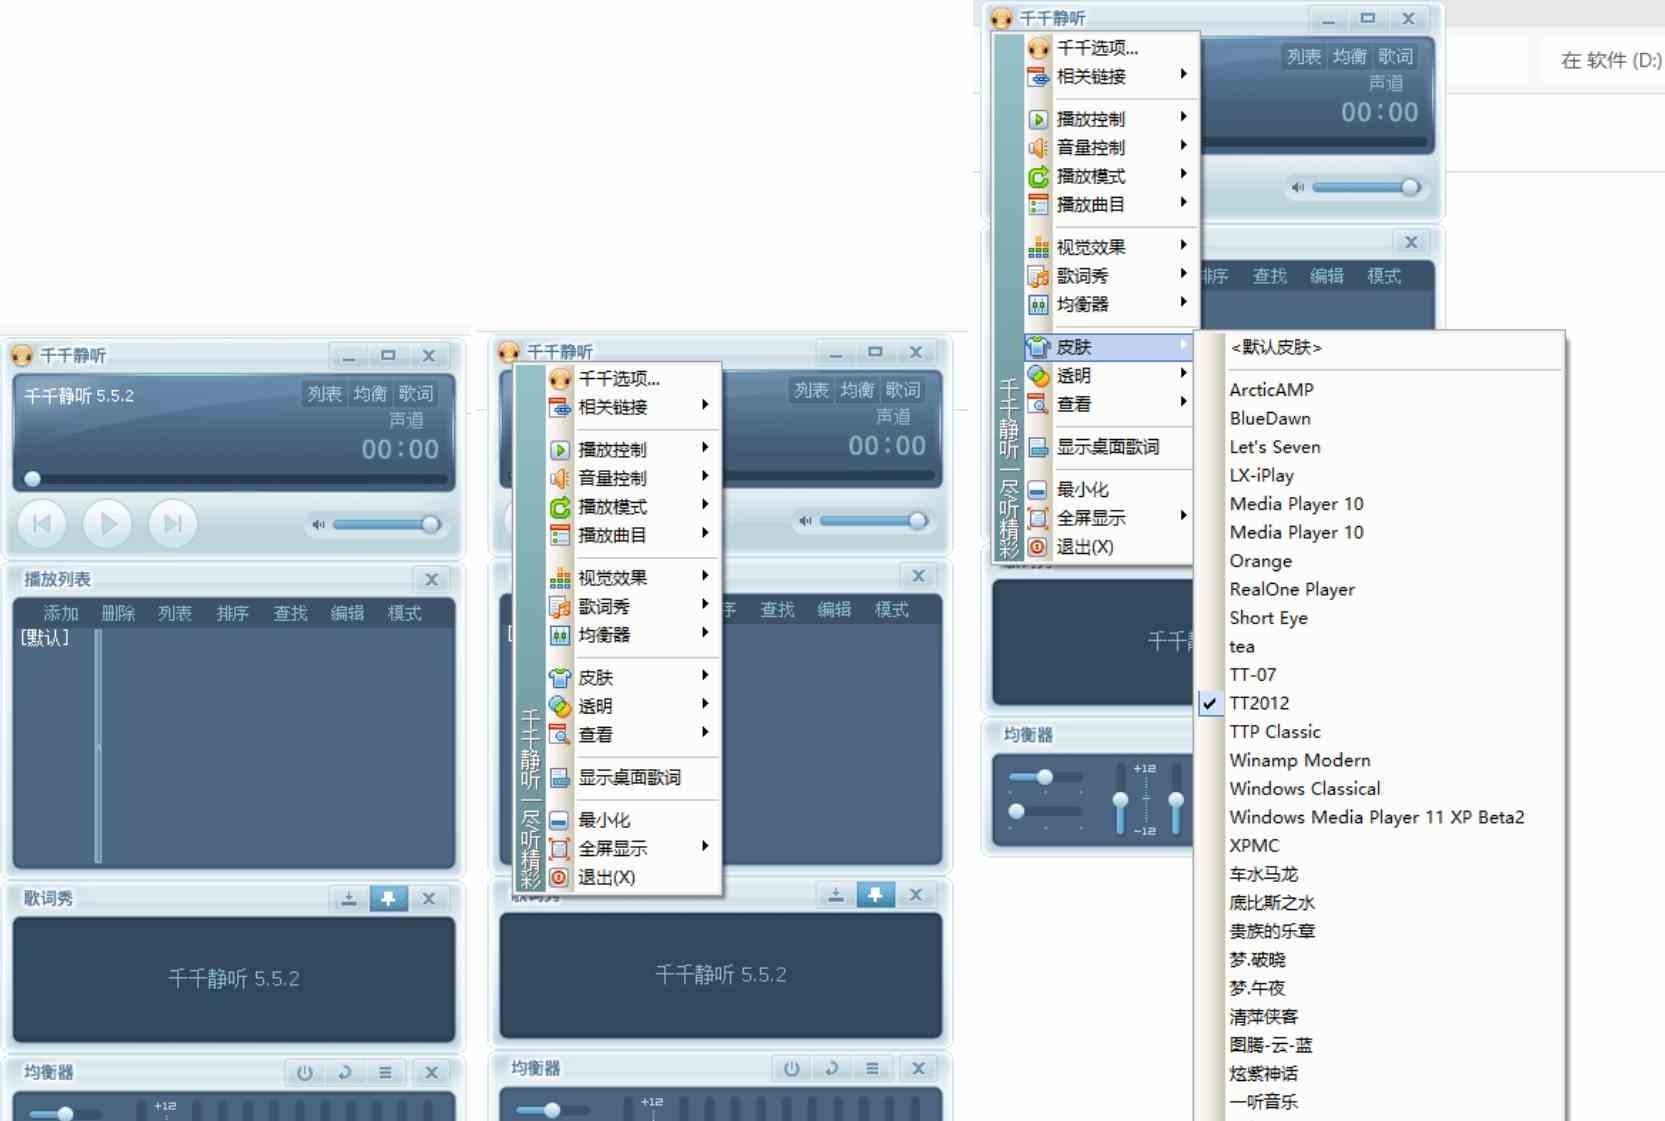Expand 全屏显示 submenu in middle player's menu
The width and height of the screenshot is (1665, 1121).
click(x=633, y=848)
